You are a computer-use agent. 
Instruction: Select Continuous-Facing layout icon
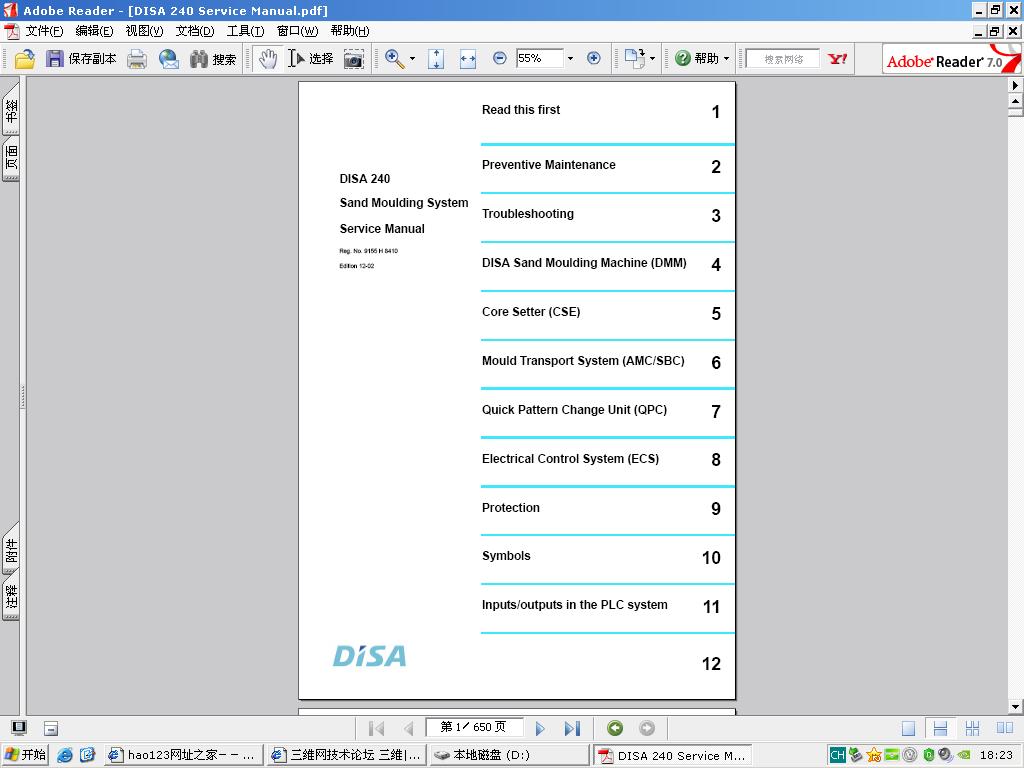[972, 728]
